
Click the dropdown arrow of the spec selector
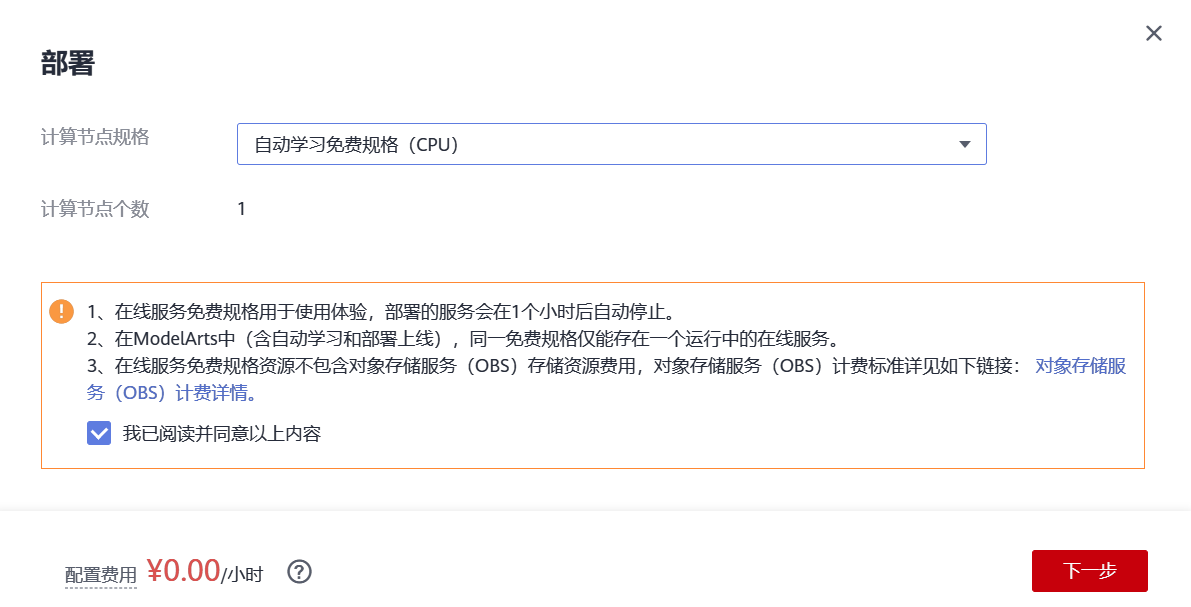965,144
